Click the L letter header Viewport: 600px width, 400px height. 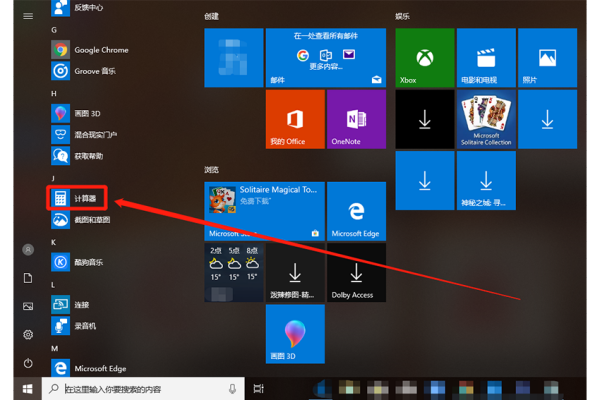53,285
